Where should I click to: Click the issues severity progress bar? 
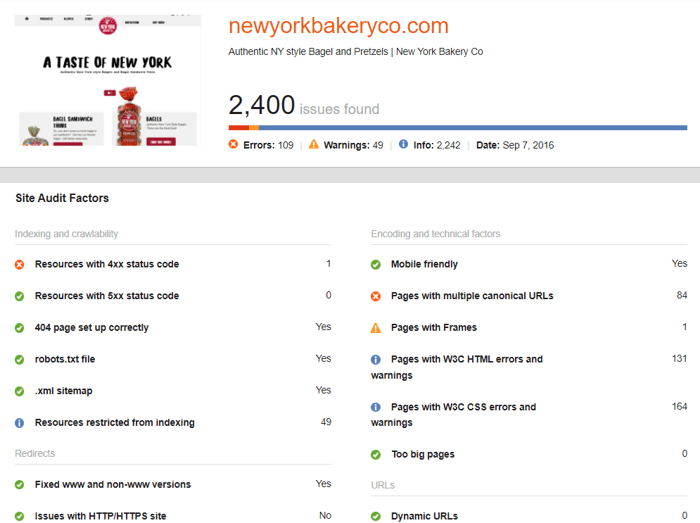458,128
